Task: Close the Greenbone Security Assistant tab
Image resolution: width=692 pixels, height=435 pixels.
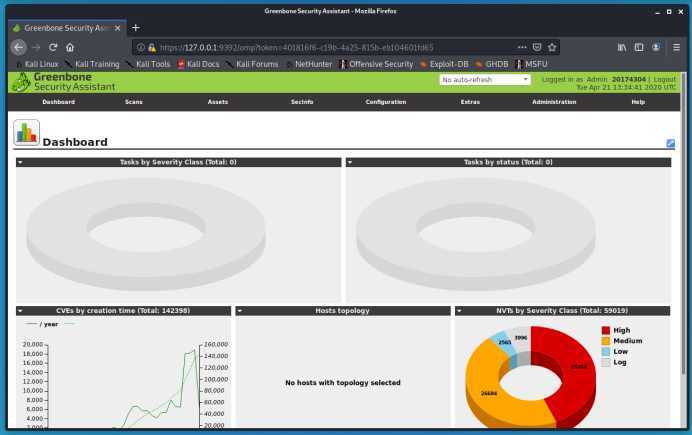Action: [x=117, y=28]
